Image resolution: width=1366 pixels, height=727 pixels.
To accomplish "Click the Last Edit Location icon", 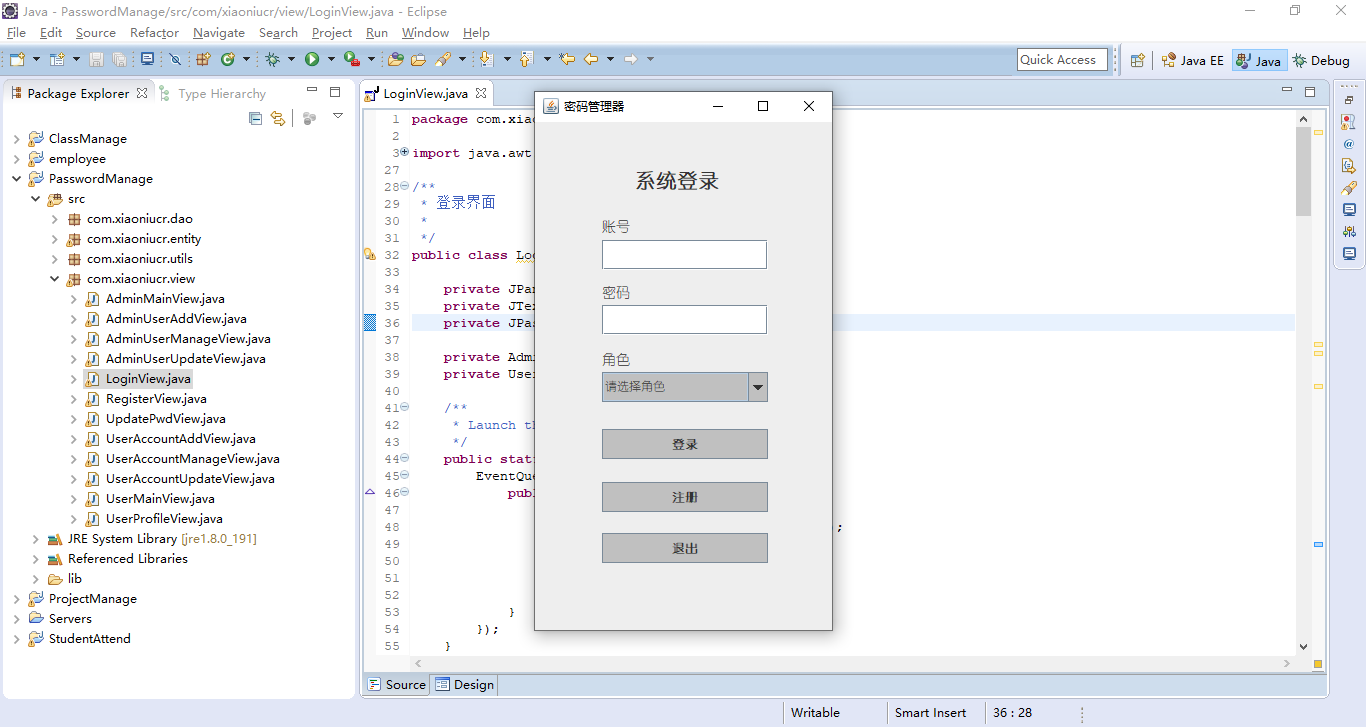I will 567,59.
